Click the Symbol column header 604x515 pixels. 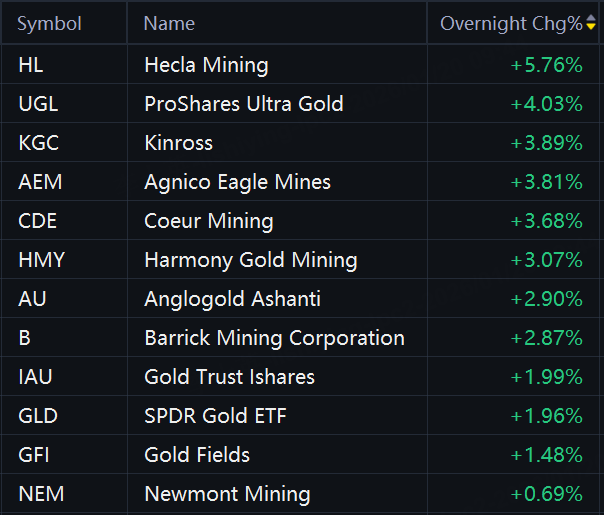click(x=49, y=24)
